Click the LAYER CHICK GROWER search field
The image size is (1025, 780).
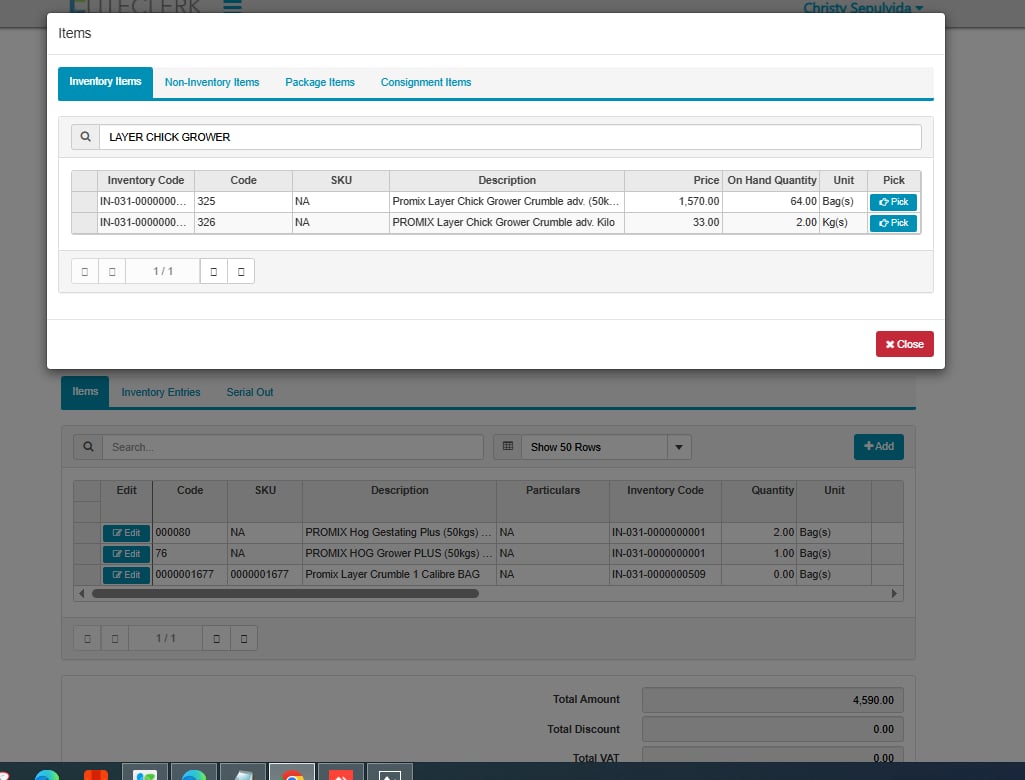point(510,137)
